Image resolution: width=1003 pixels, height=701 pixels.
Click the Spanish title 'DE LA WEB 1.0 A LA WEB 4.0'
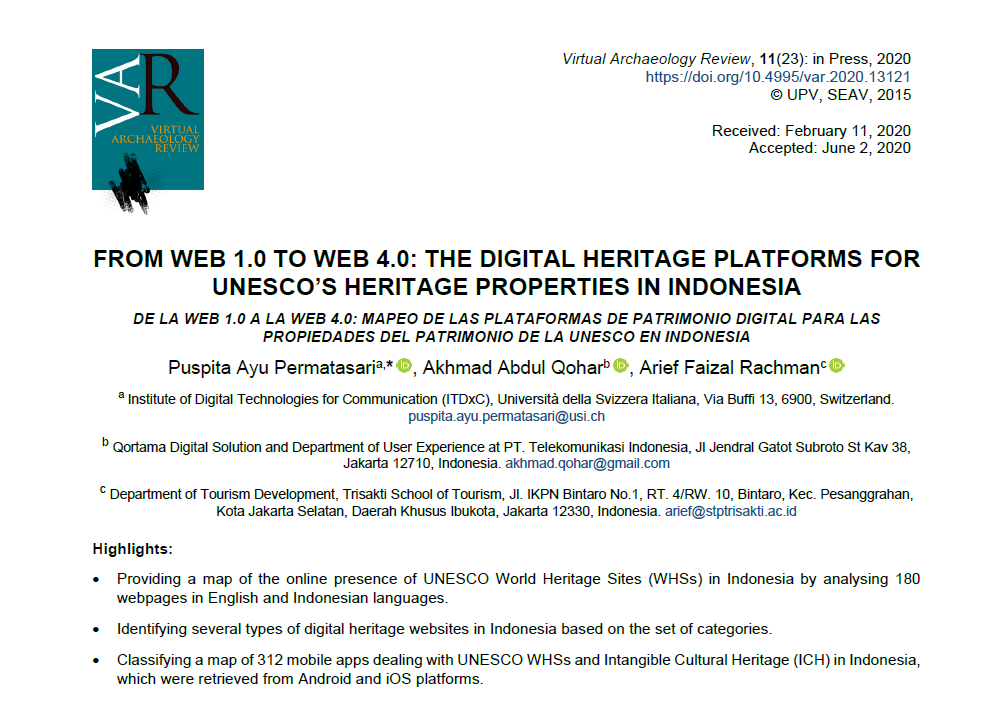507,327
